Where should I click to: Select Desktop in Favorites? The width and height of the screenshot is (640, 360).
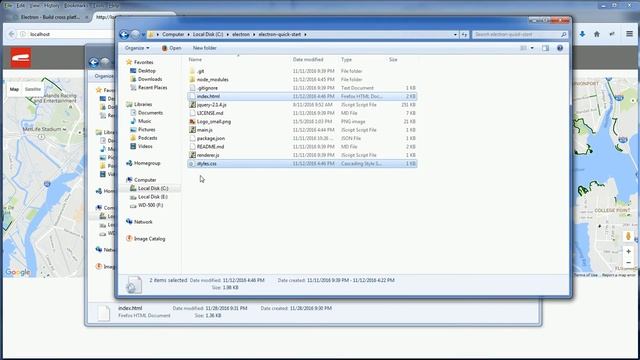point(147,71)
